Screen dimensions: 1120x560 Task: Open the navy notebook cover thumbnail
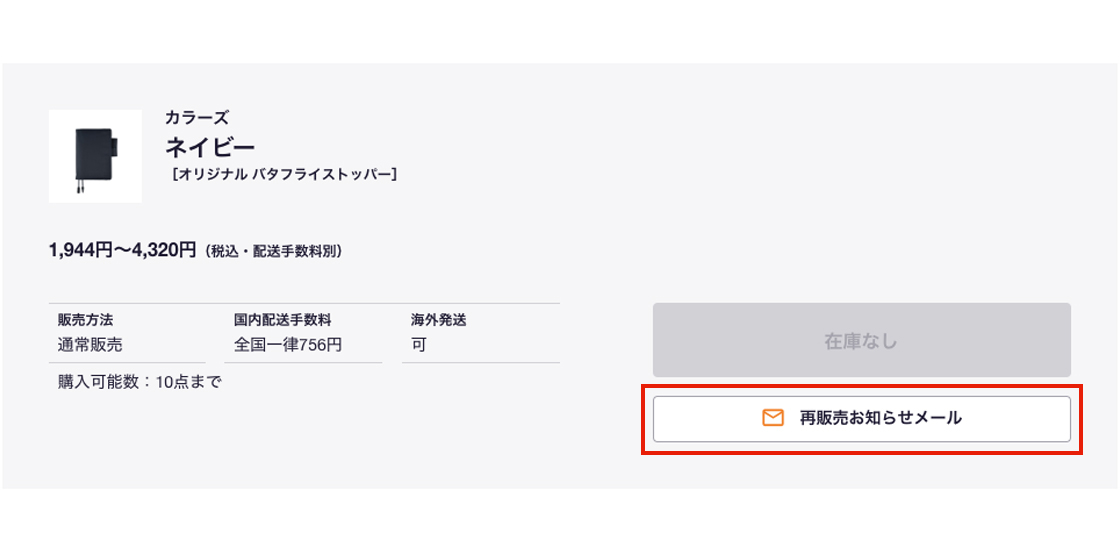tap(95, 156)
